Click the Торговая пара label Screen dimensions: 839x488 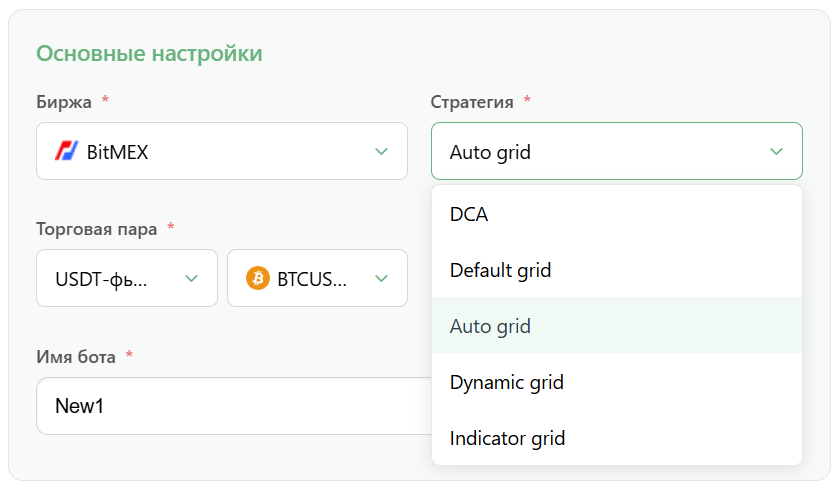click(97, 229)
